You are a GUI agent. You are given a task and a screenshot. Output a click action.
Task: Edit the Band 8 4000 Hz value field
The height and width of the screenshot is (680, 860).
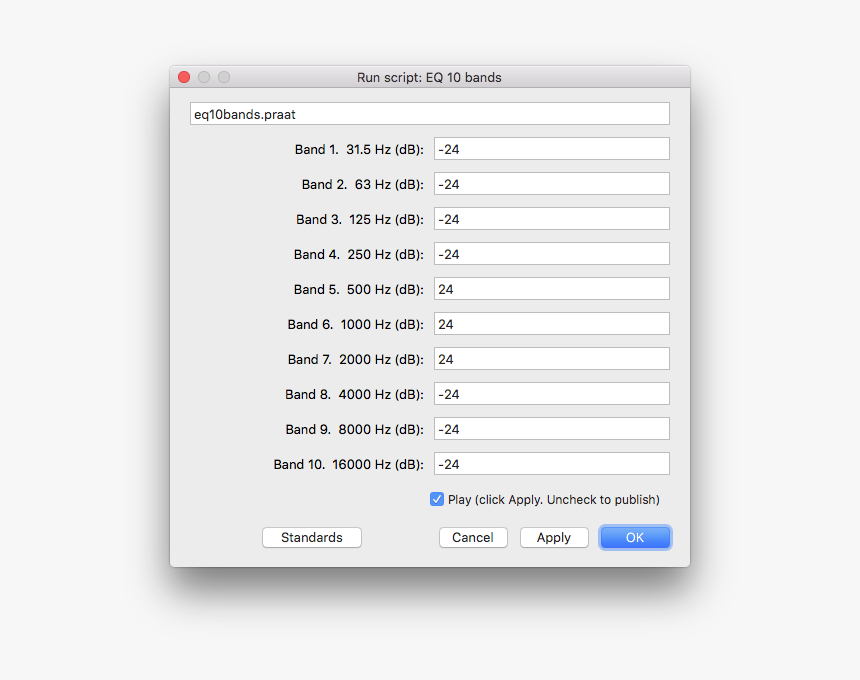(551, 394)
